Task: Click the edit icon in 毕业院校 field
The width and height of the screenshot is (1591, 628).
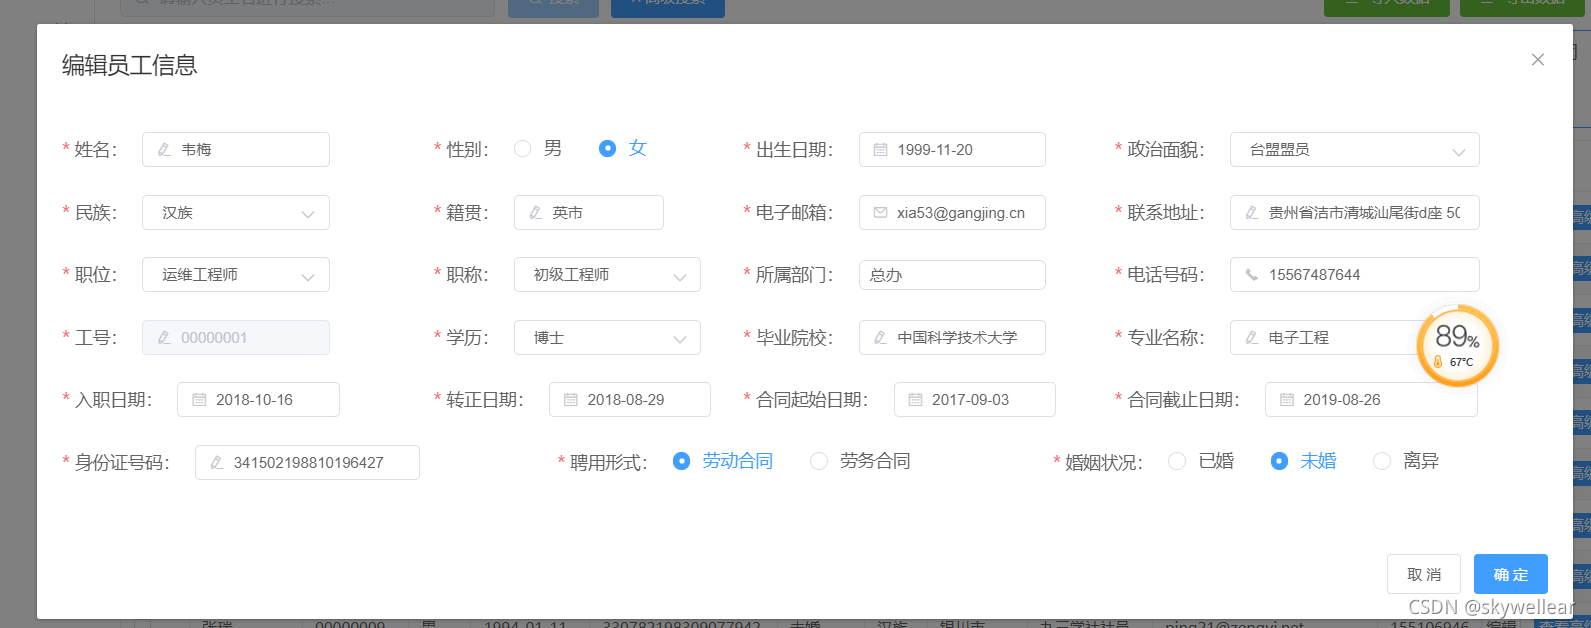Action: coord(881,338)
